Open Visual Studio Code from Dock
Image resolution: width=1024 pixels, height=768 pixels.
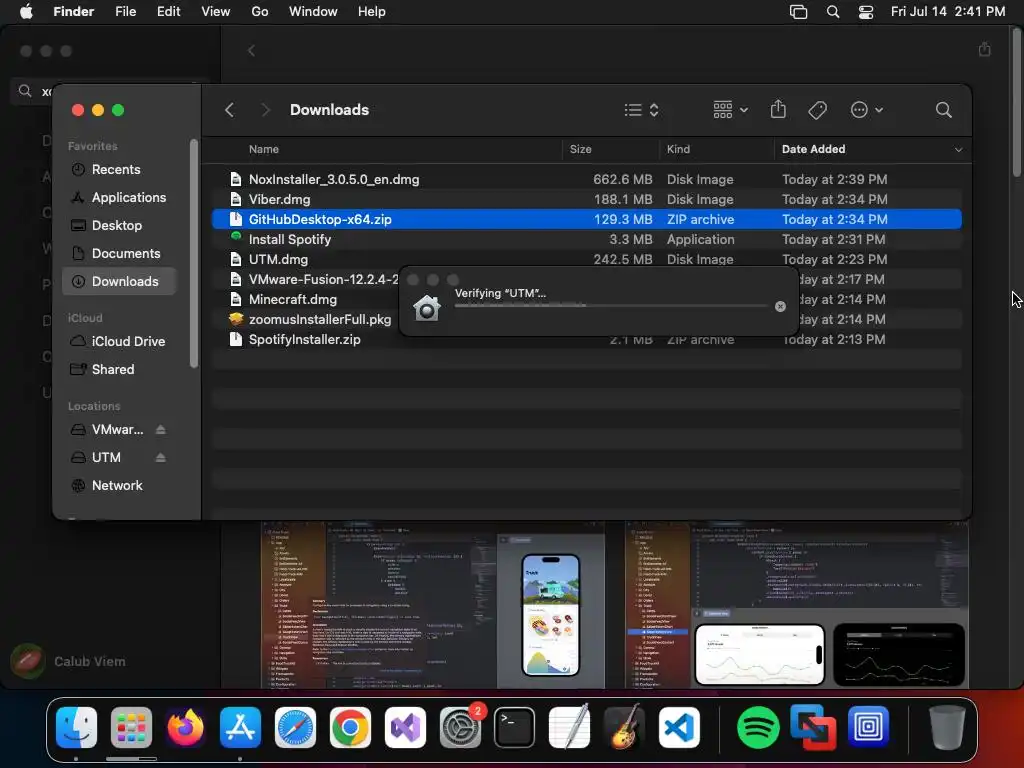679,727
